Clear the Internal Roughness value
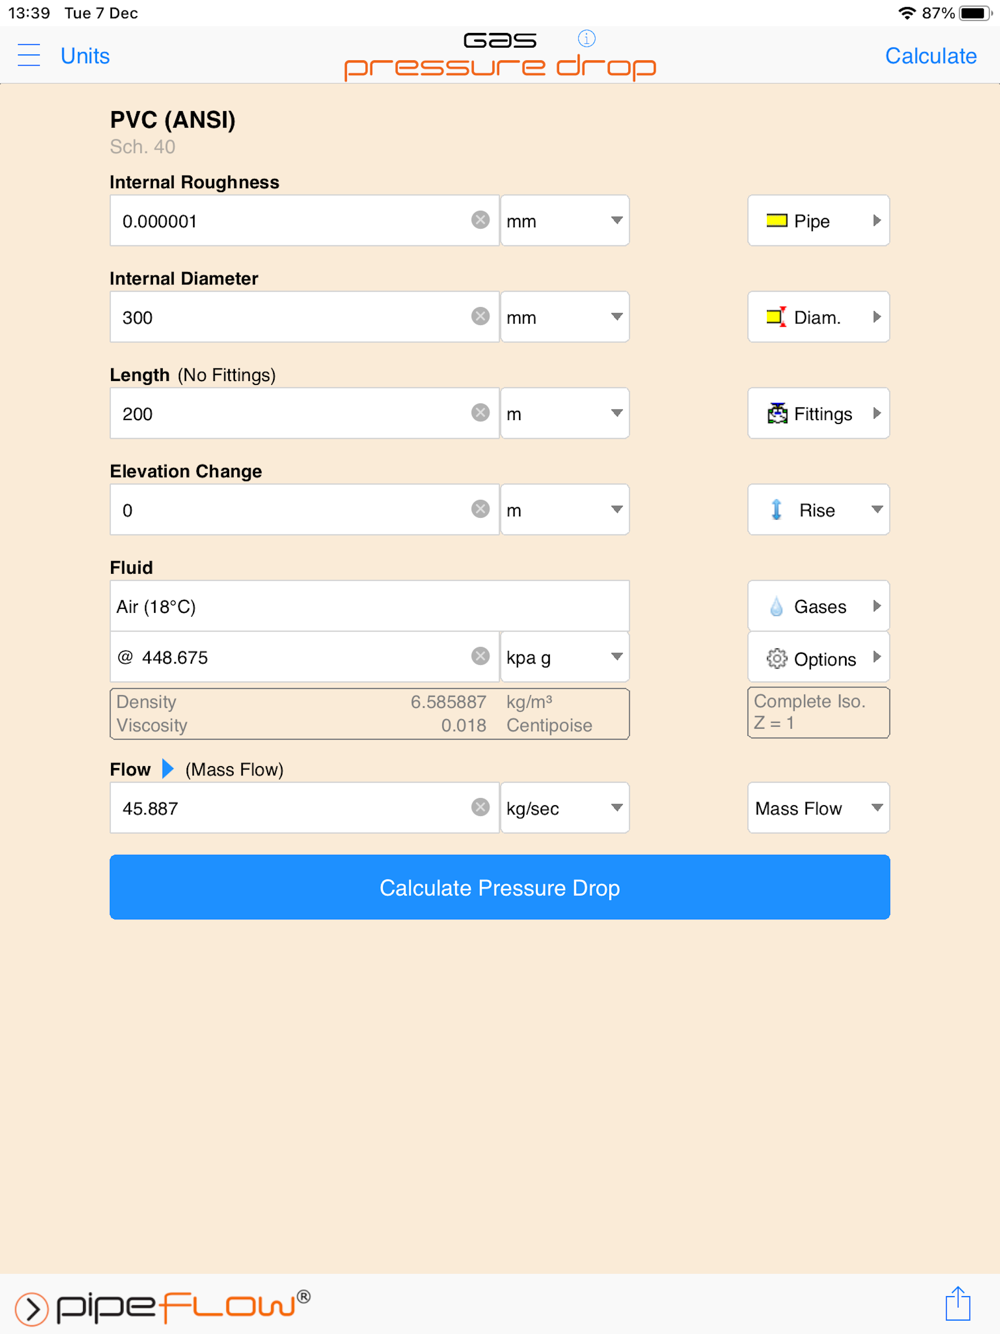The height and width of the screenshot is (1334, 1000). (480, 220)
